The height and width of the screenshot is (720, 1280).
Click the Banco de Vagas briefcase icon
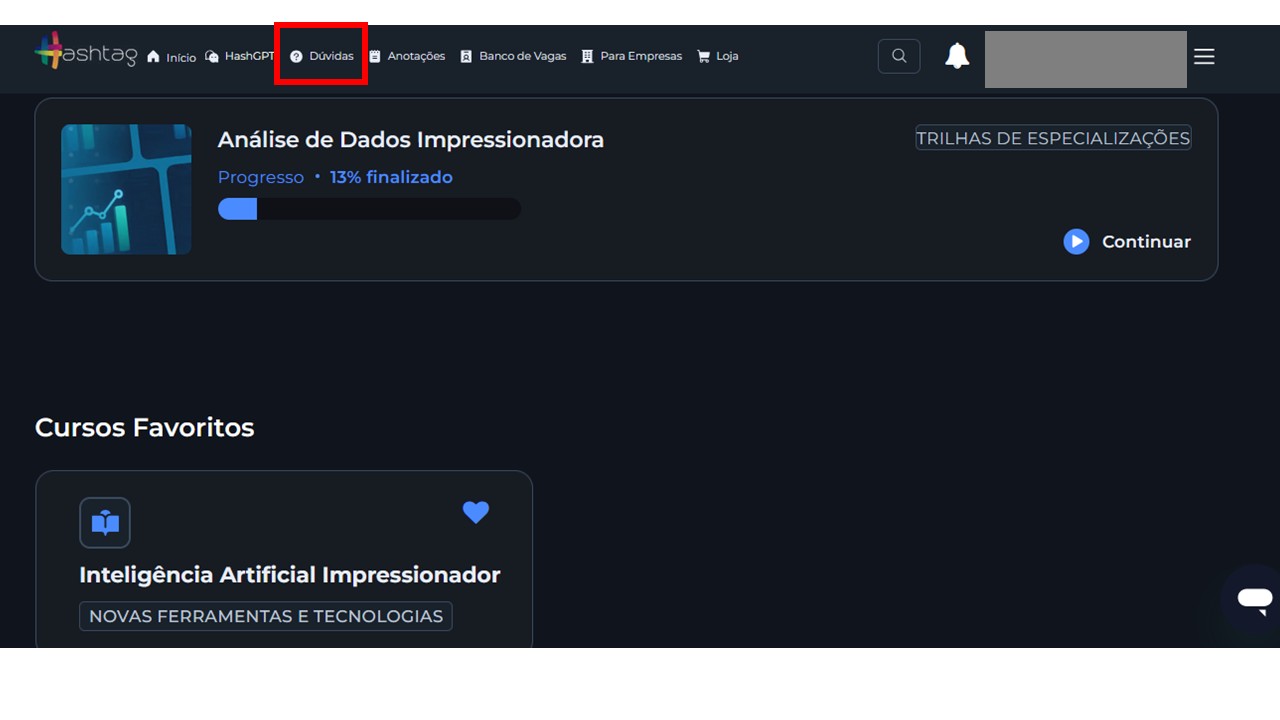[465, 56]
